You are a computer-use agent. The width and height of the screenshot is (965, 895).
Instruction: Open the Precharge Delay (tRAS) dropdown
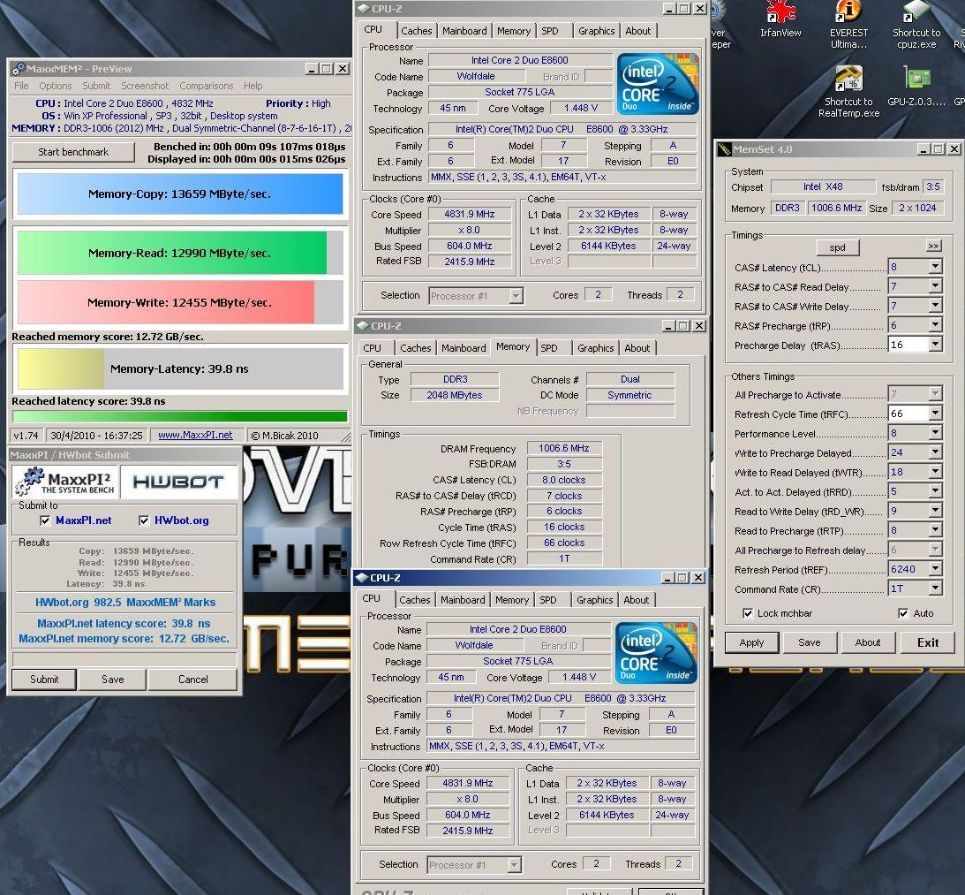[935, 344]
